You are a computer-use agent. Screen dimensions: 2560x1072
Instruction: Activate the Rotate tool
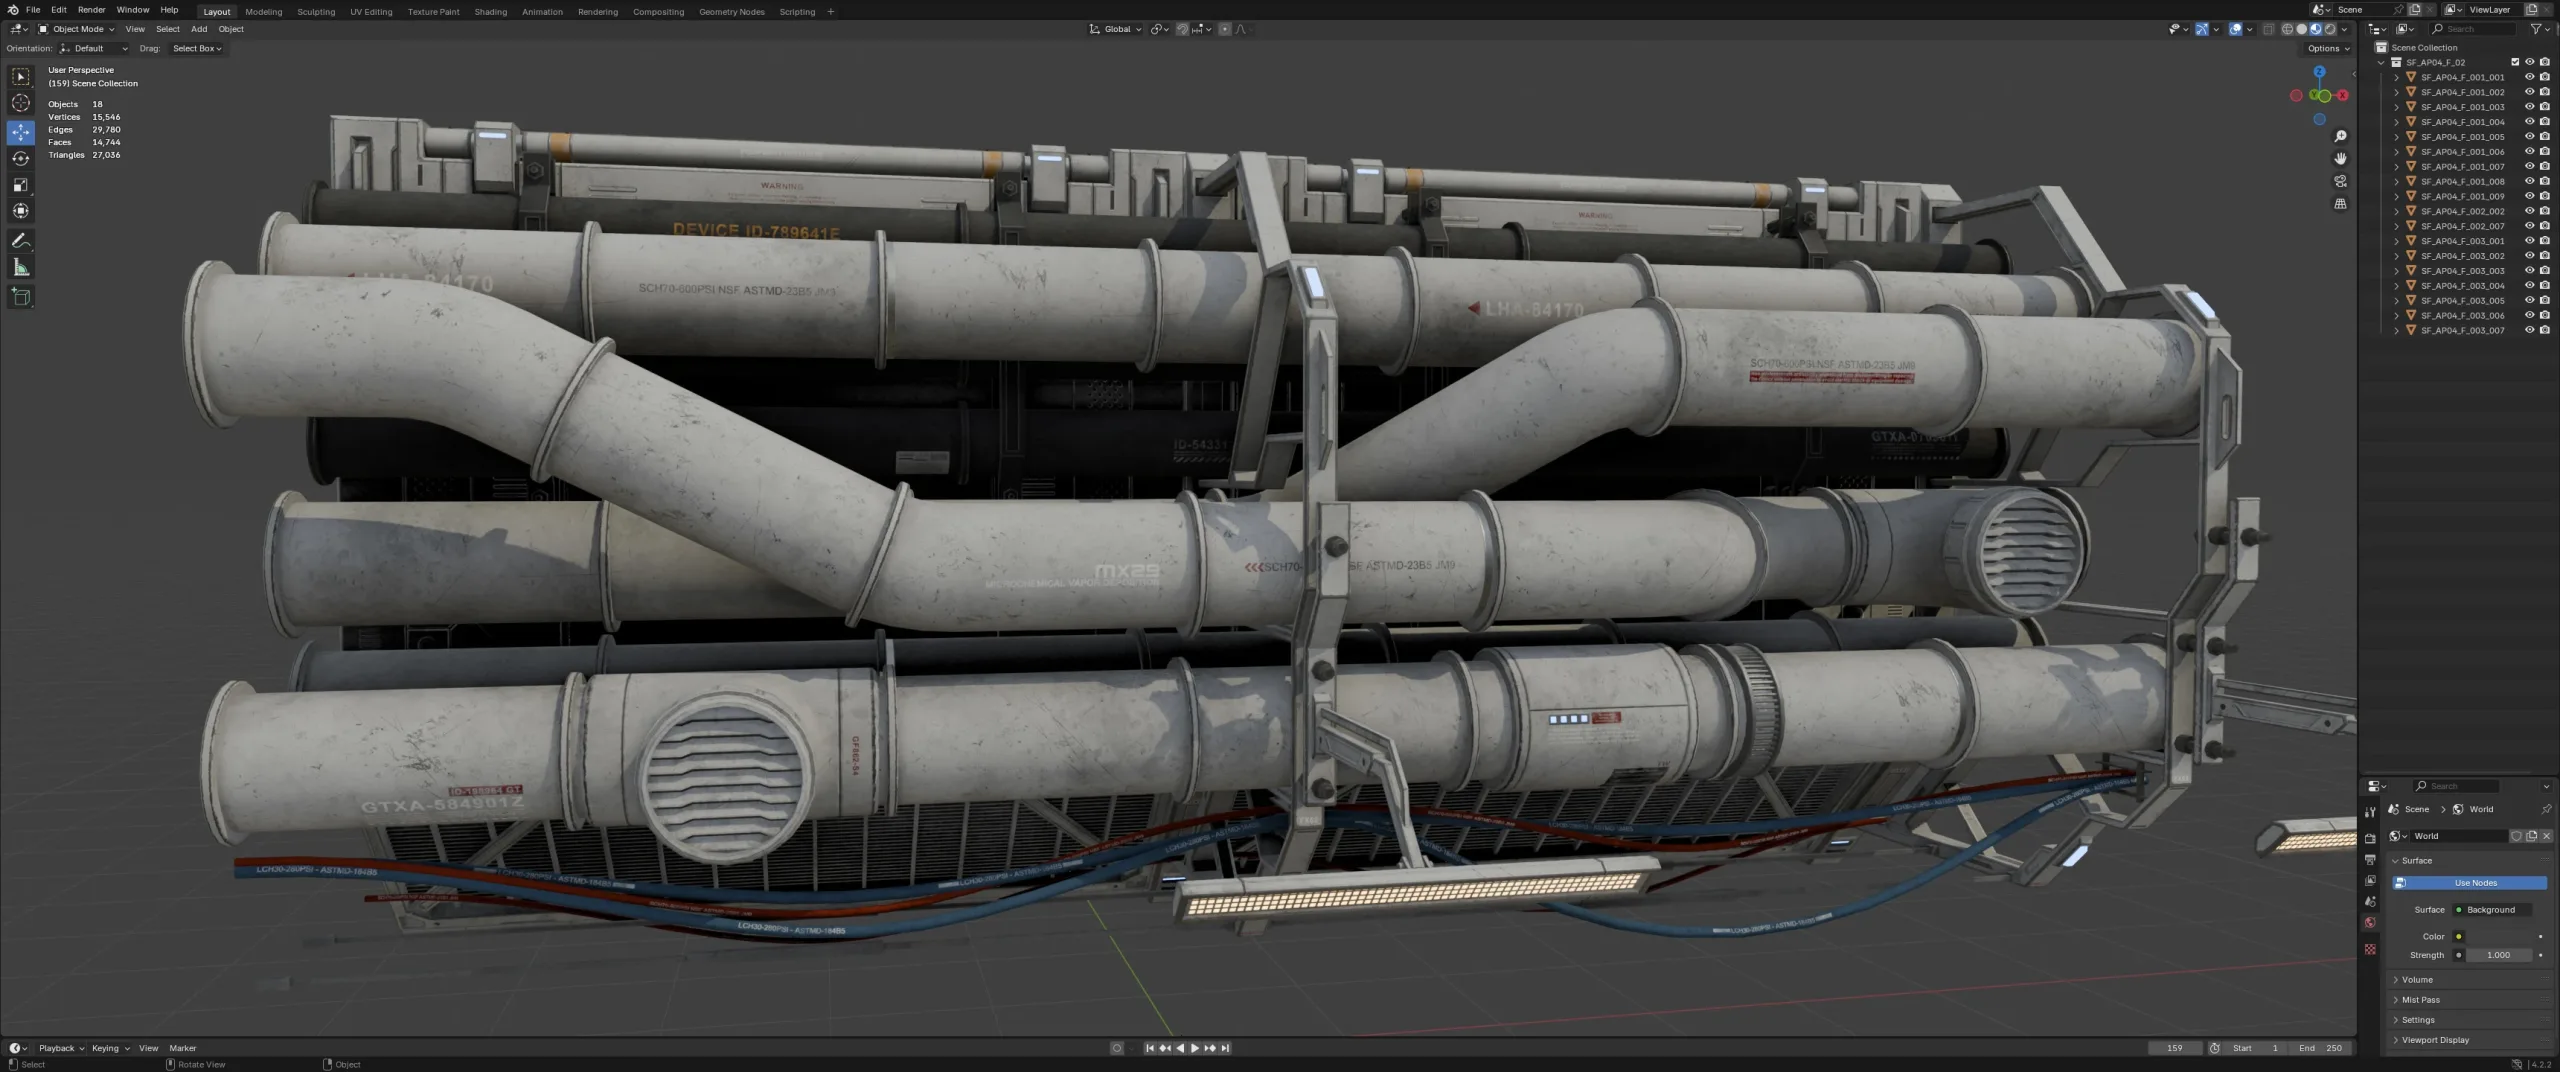20,159
